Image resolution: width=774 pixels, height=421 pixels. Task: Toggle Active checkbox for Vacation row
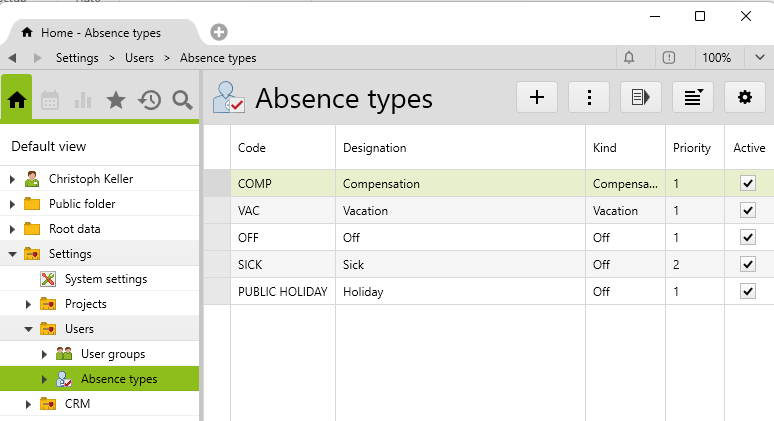coord(747,211)
